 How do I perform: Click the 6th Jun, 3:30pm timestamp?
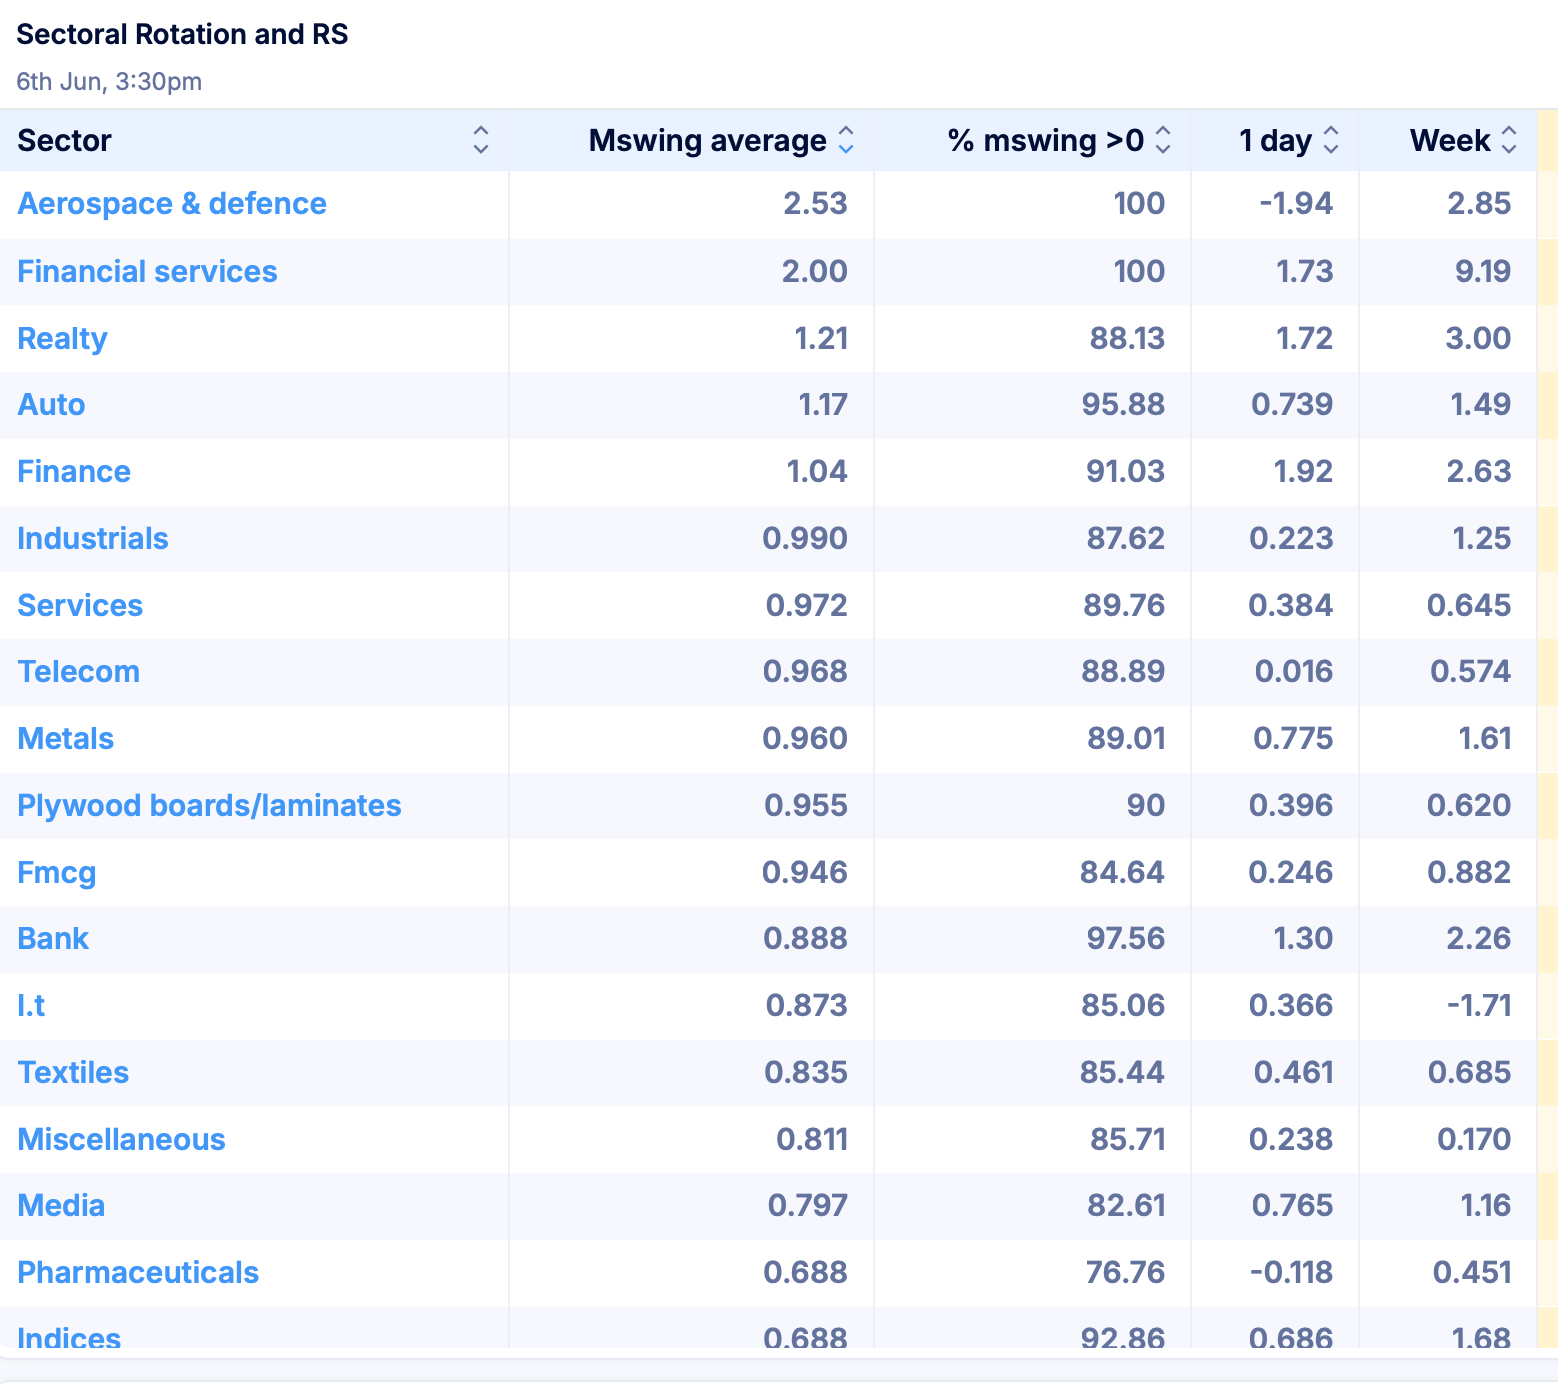[x=109, y=82]
